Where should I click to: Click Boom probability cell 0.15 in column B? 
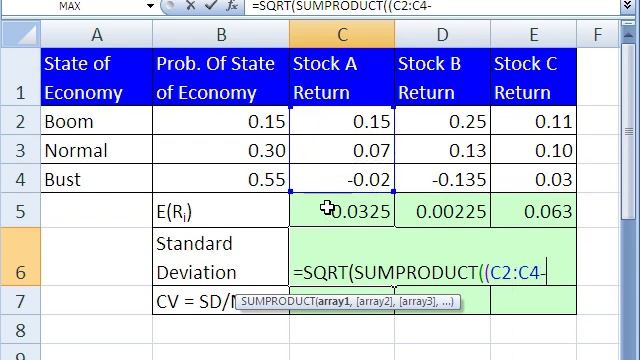(221, 121)
